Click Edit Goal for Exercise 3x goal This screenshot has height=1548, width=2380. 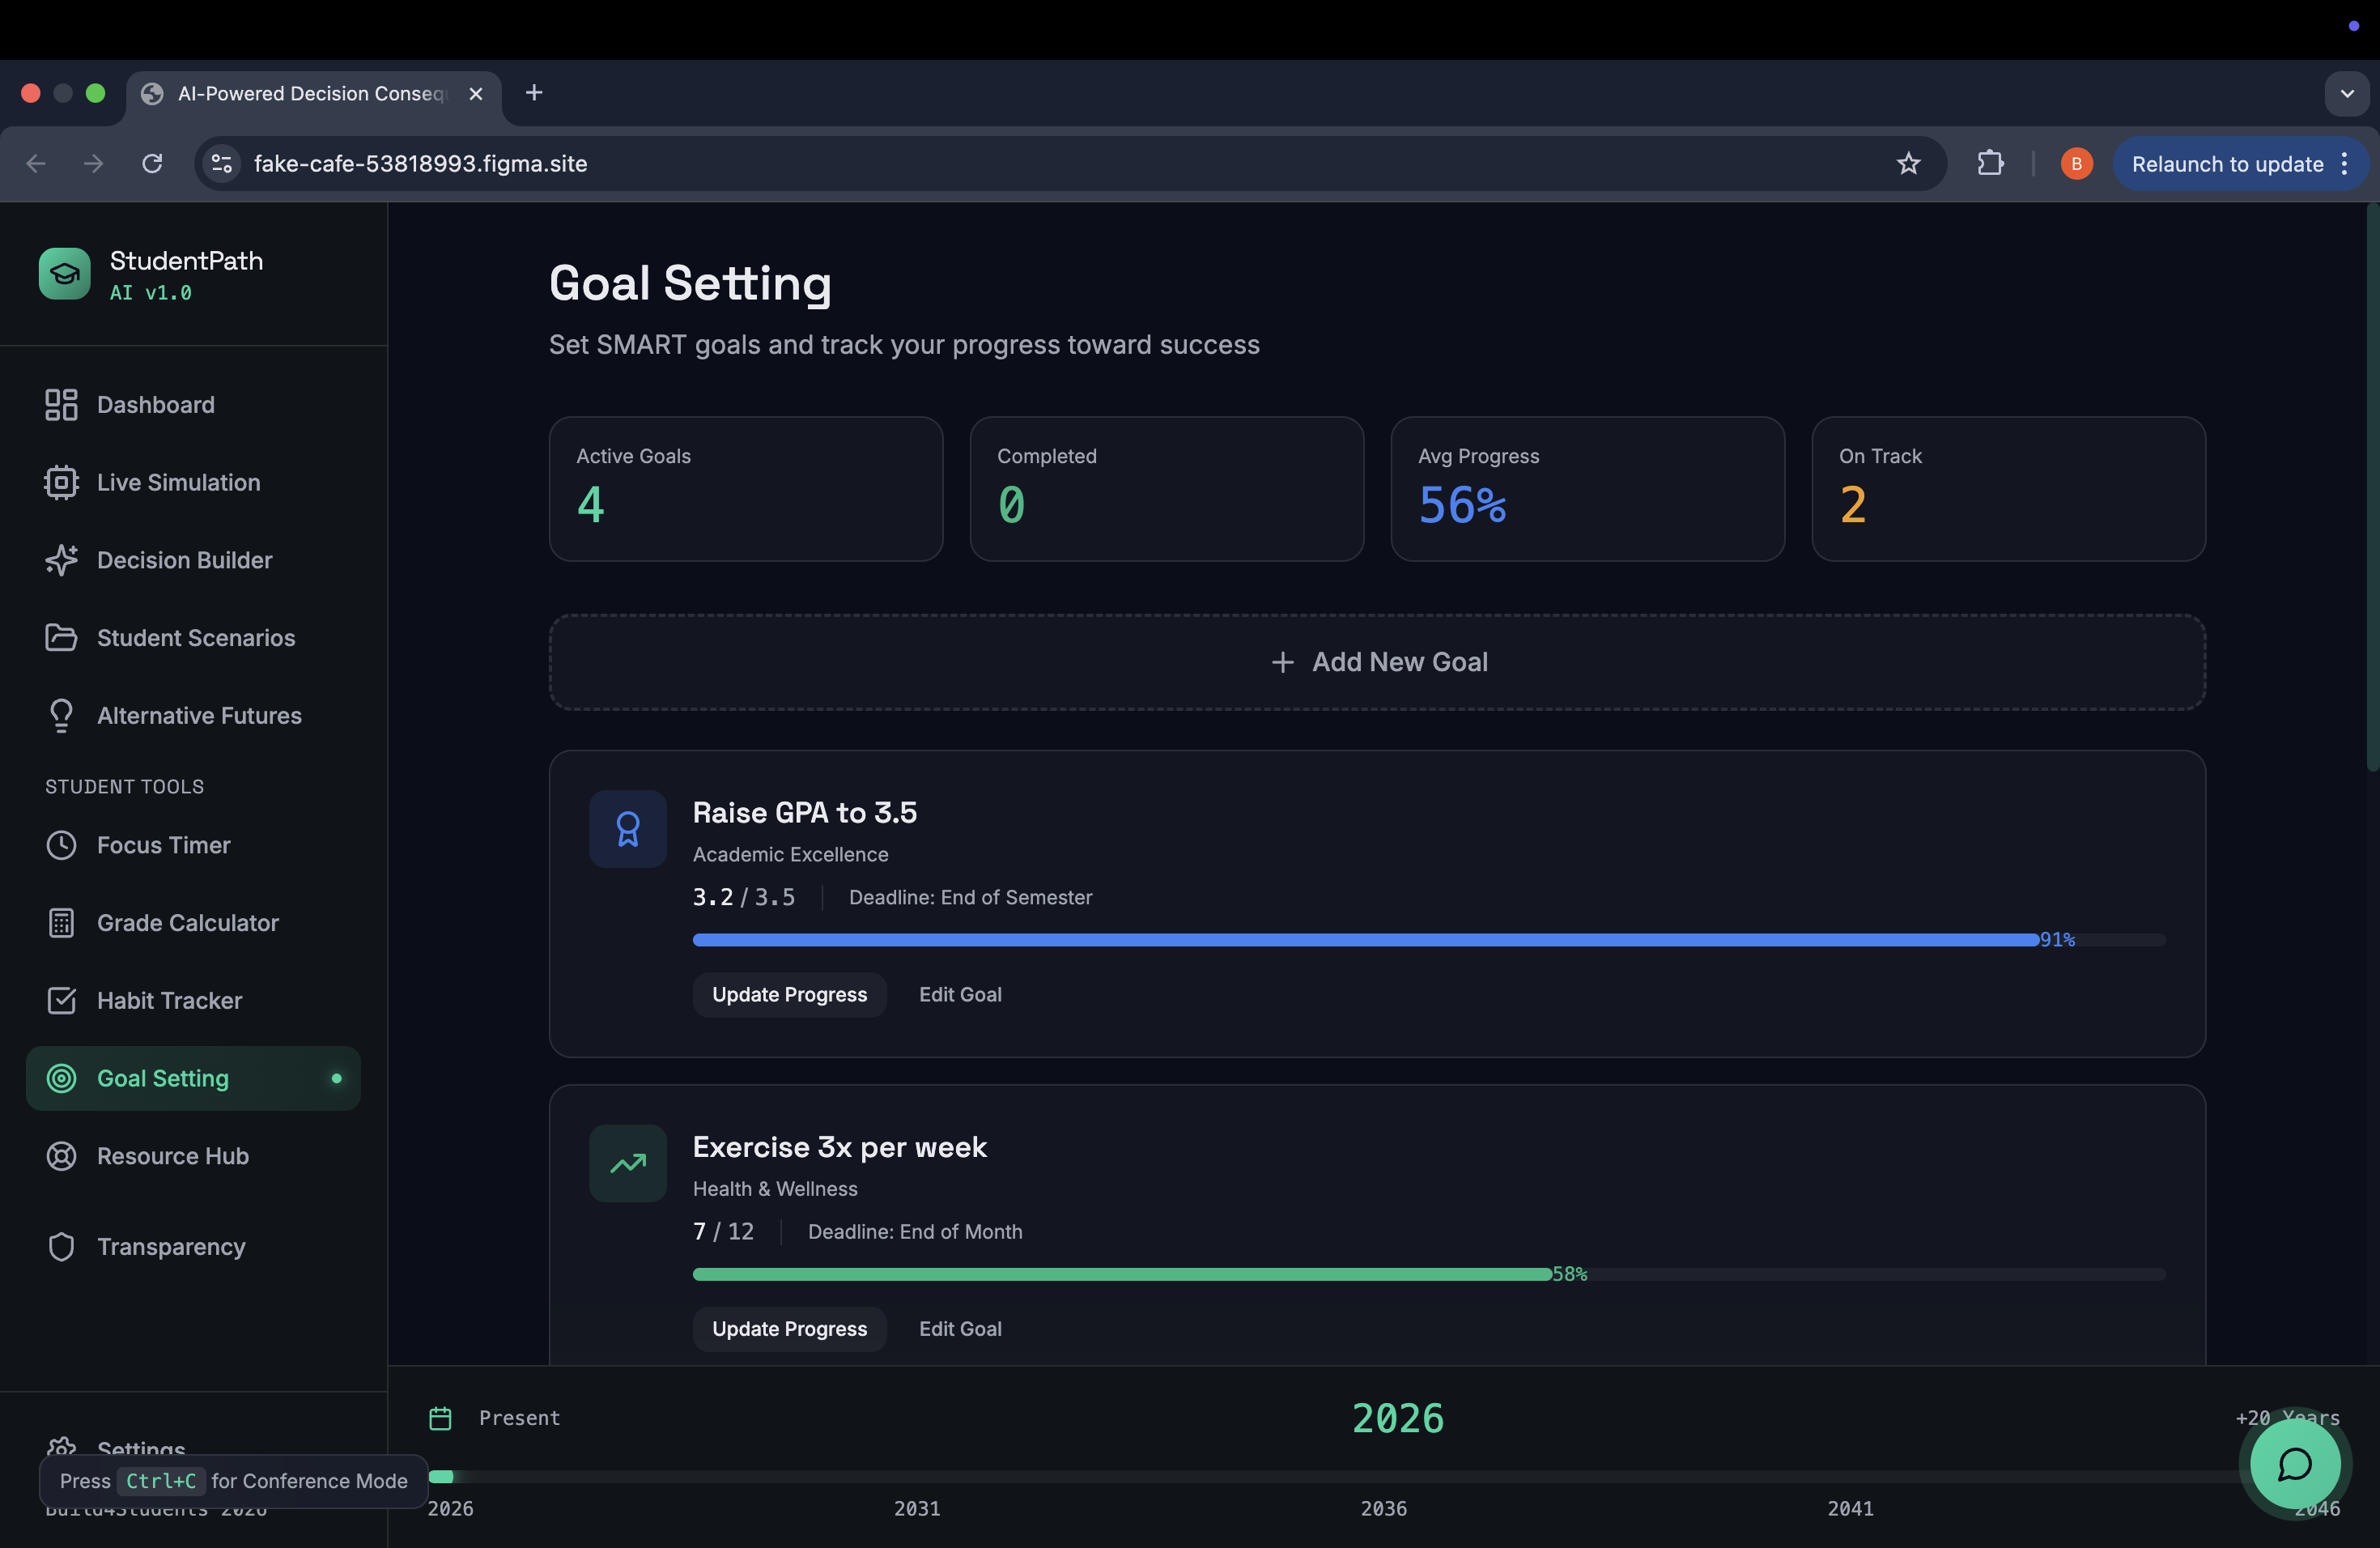click(960, 1328)
